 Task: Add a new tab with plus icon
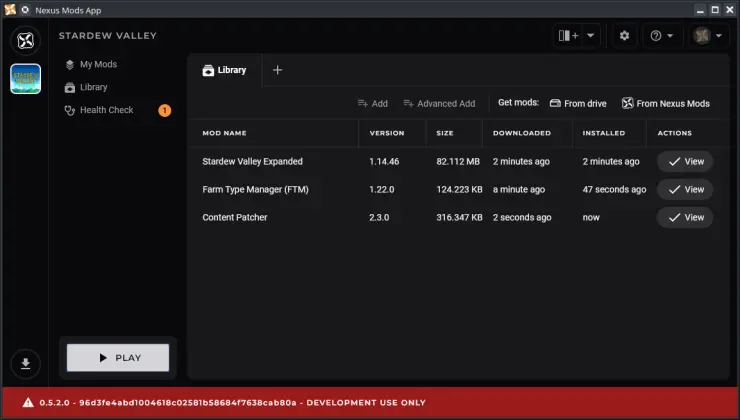coord(278,70)
